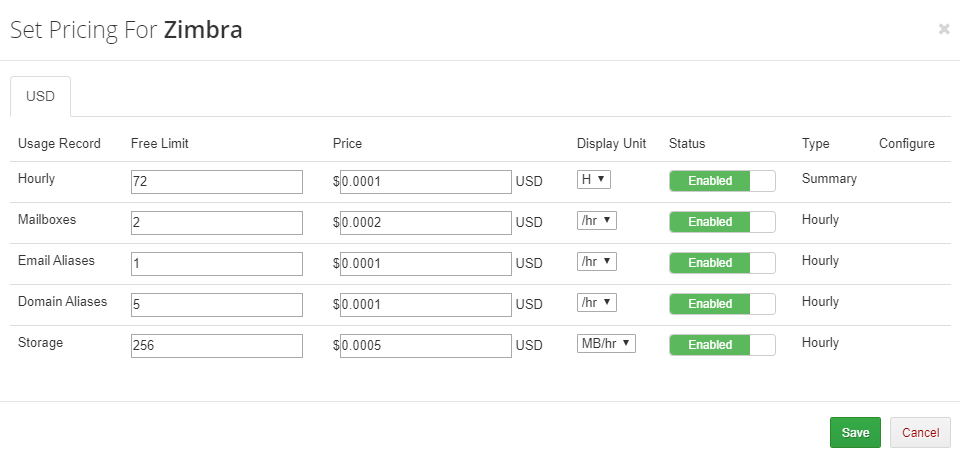Select the Hourly row label
The width and height of the screenshot is (960, 455).
(36, 179)
